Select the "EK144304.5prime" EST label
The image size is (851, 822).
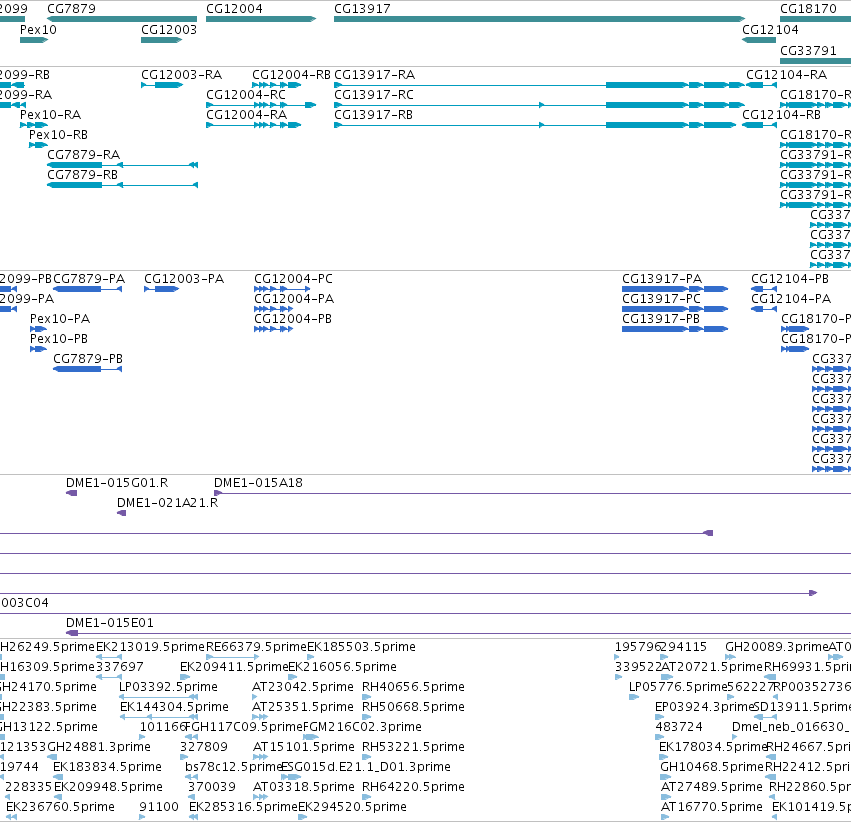click(x=174, y=706)
